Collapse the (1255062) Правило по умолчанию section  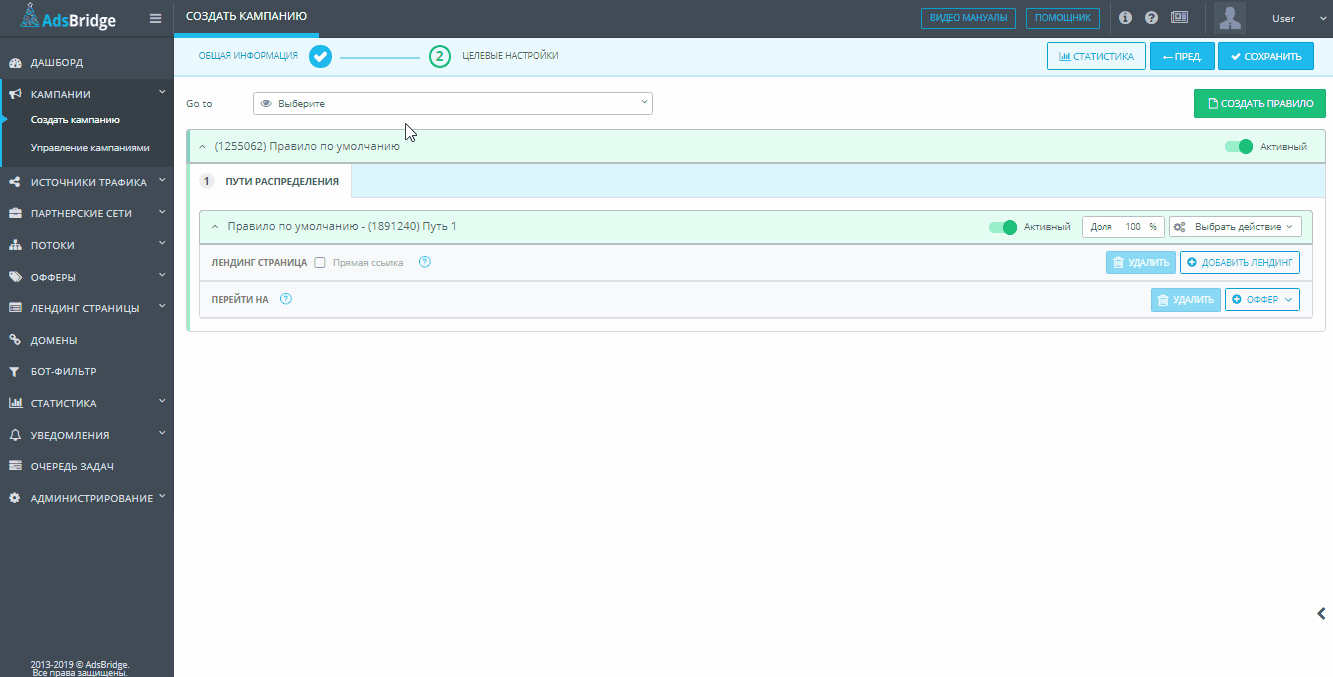click(202, 146)
